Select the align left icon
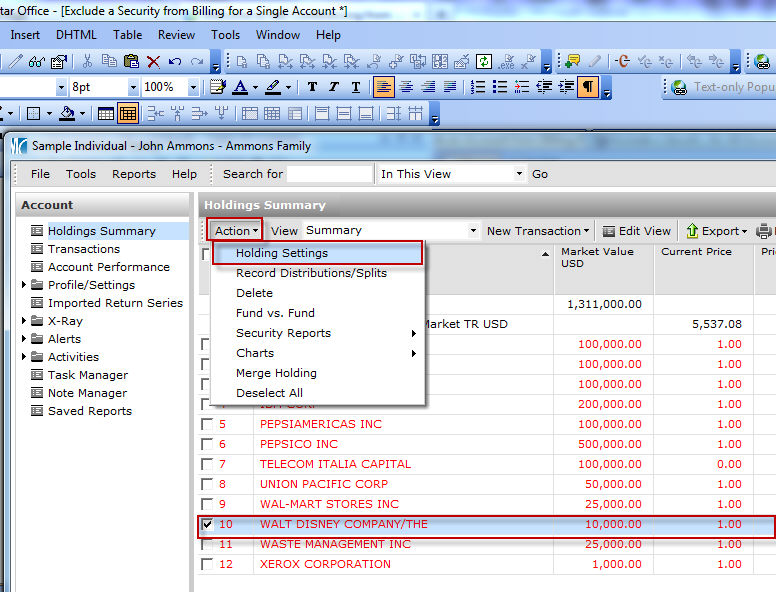The image size is (776, 592). point(384,87)
